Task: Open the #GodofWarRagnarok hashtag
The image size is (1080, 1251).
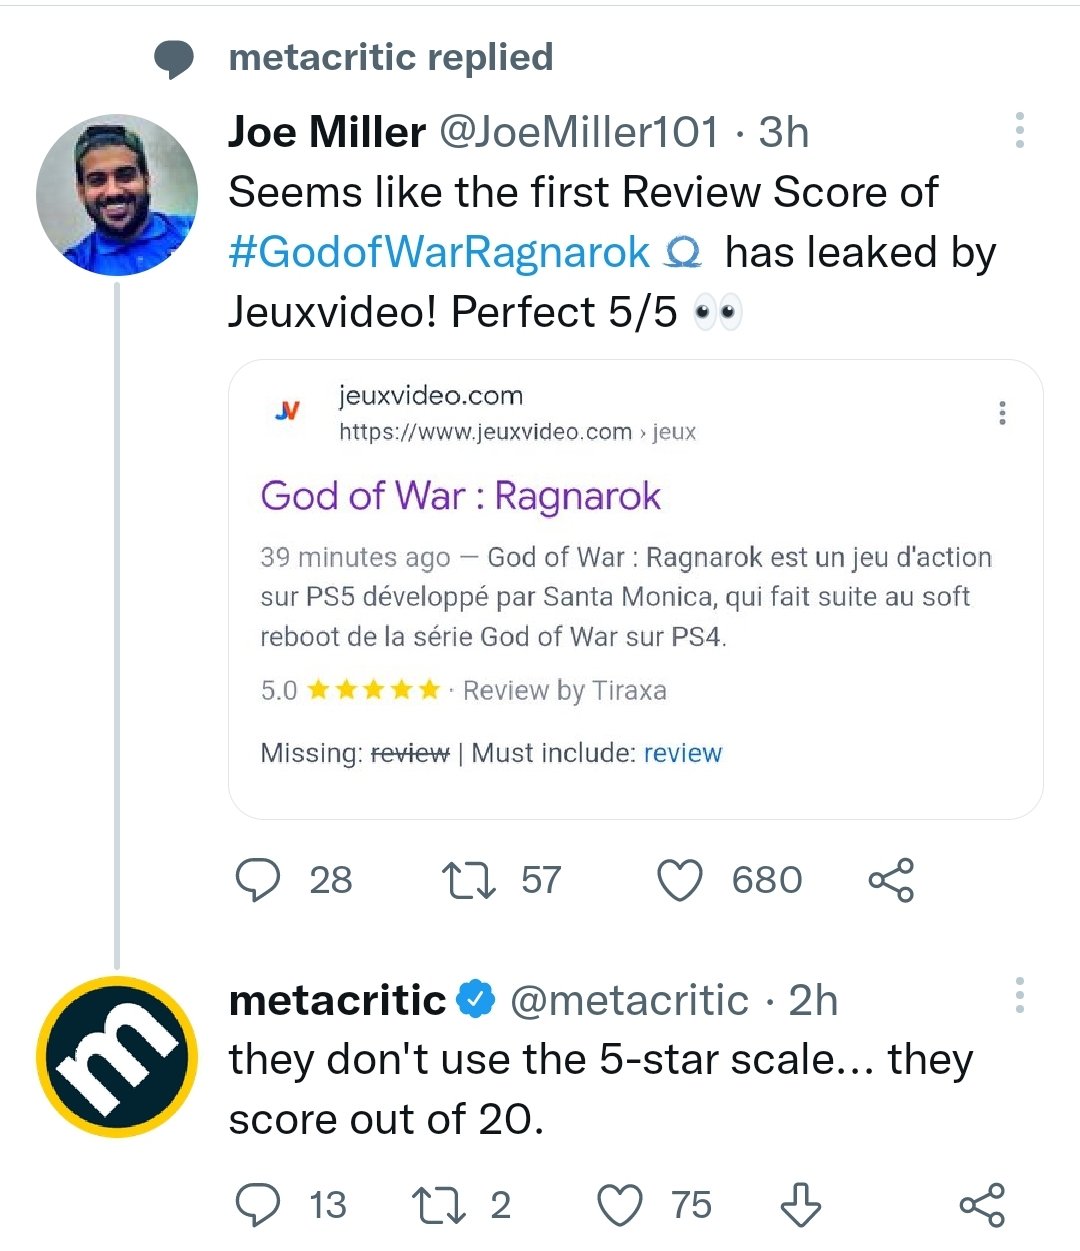Action: click(x=439, y=252)
